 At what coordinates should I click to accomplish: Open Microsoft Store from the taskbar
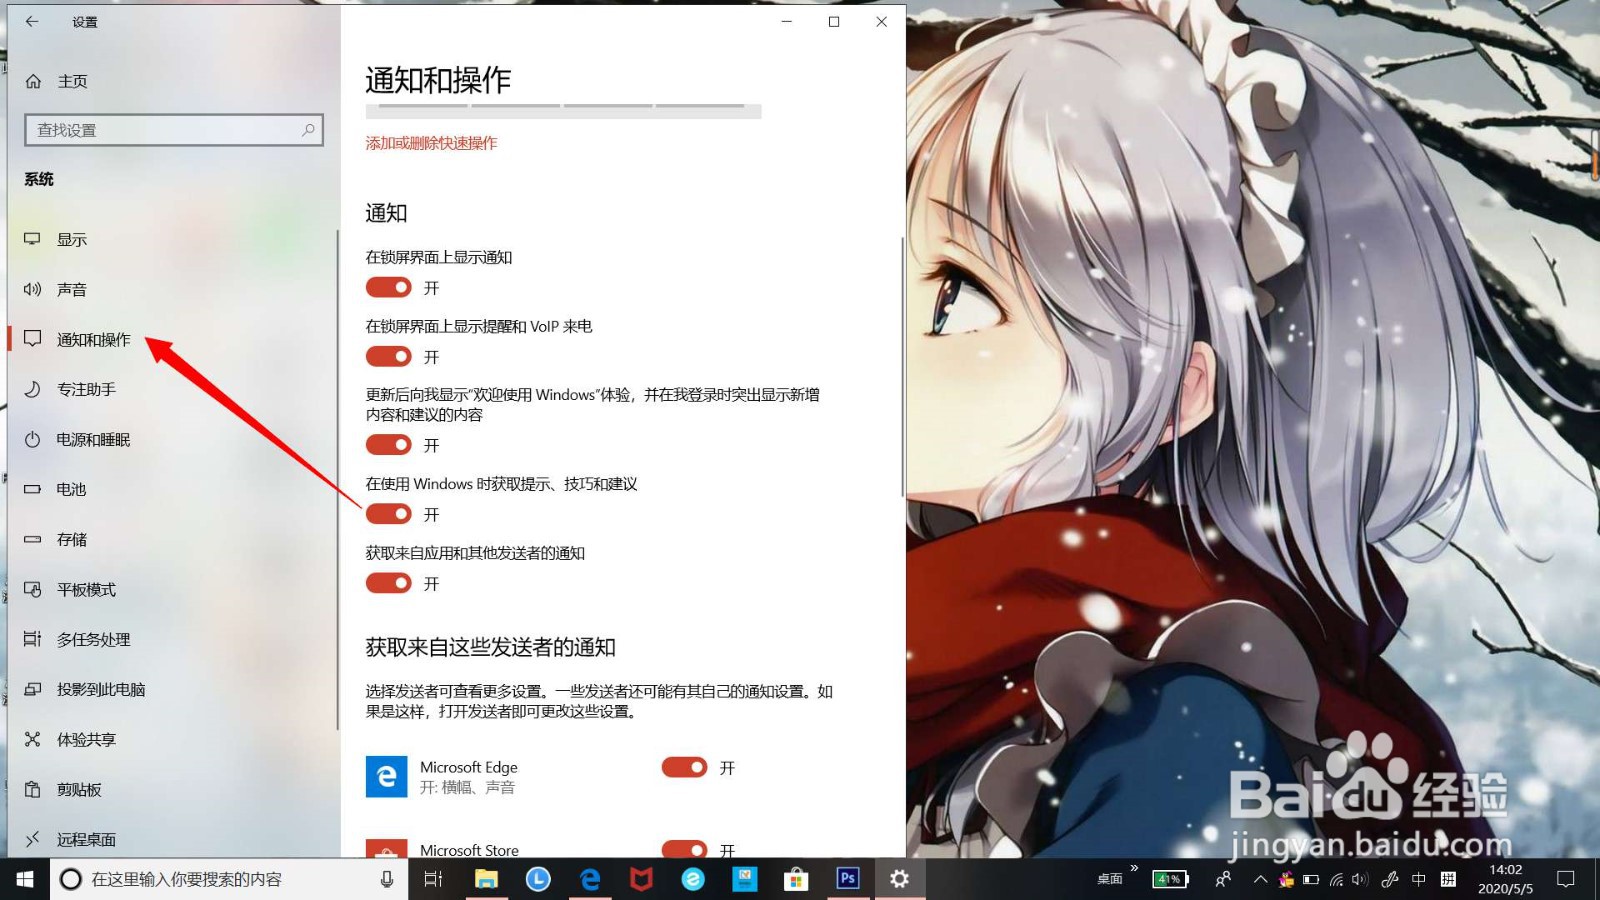coord(796,879)
